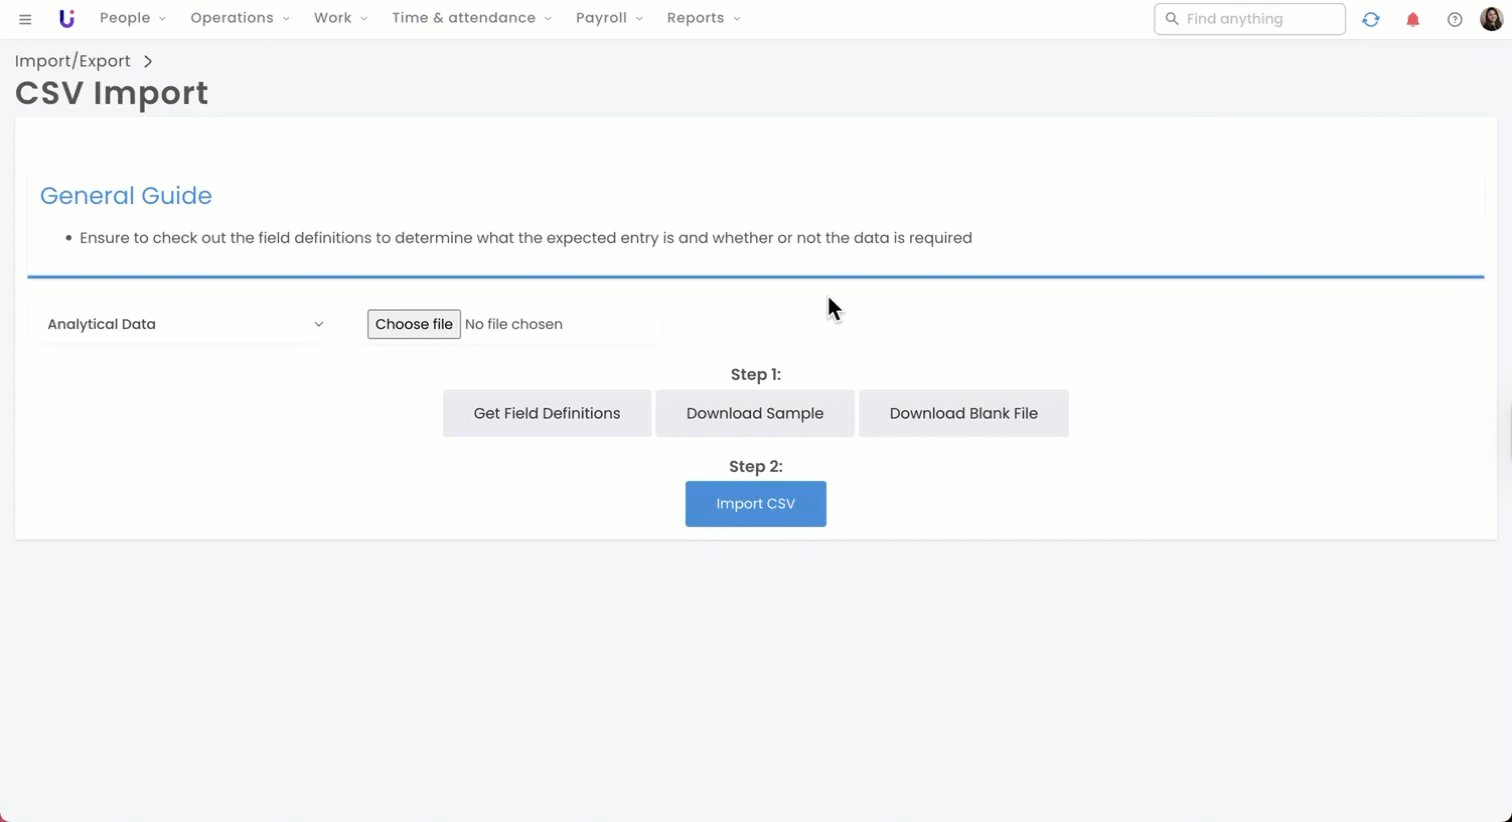Open the red notifications bell
This screenshot has width=1512, height=822.
click(1412, 19)
